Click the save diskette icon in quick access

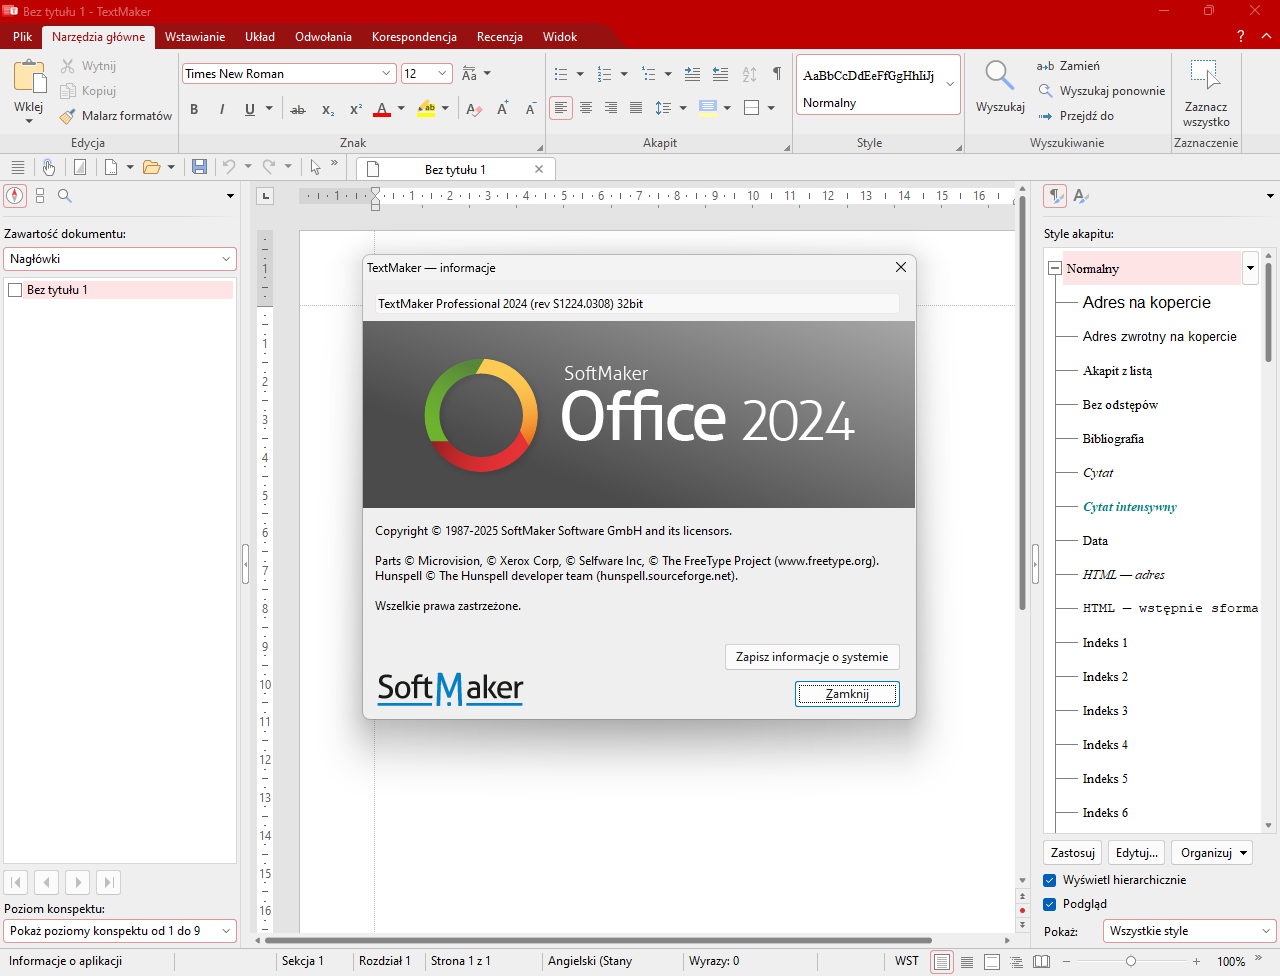(x=200, y=167)
